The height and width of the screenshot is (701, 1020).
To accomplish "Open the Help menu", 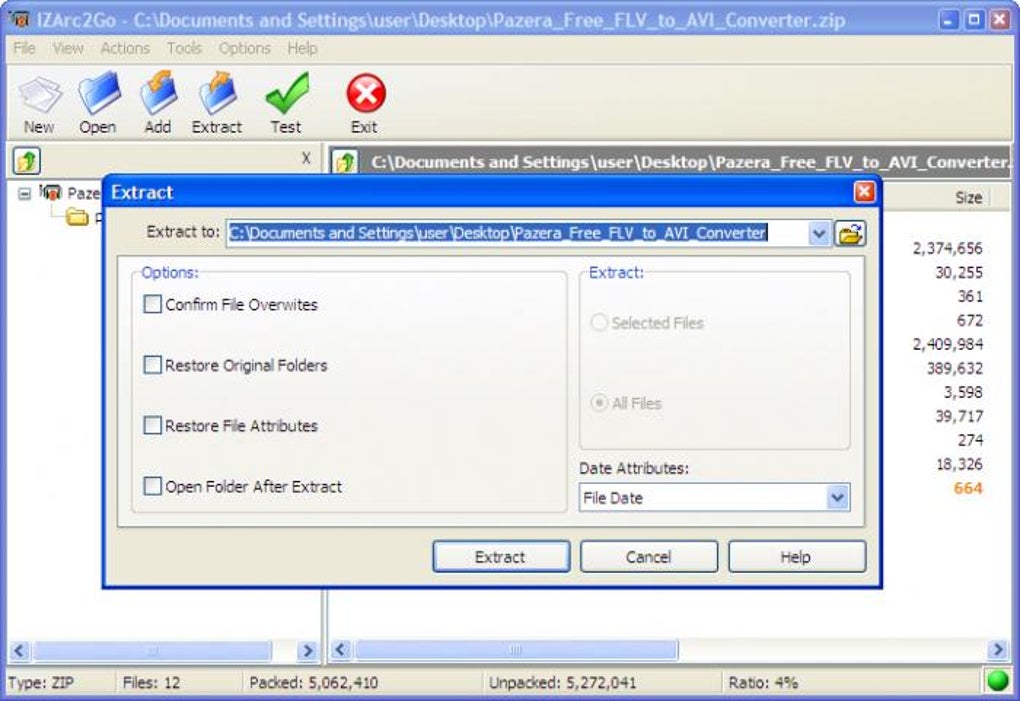I will [x=302, y=48].
